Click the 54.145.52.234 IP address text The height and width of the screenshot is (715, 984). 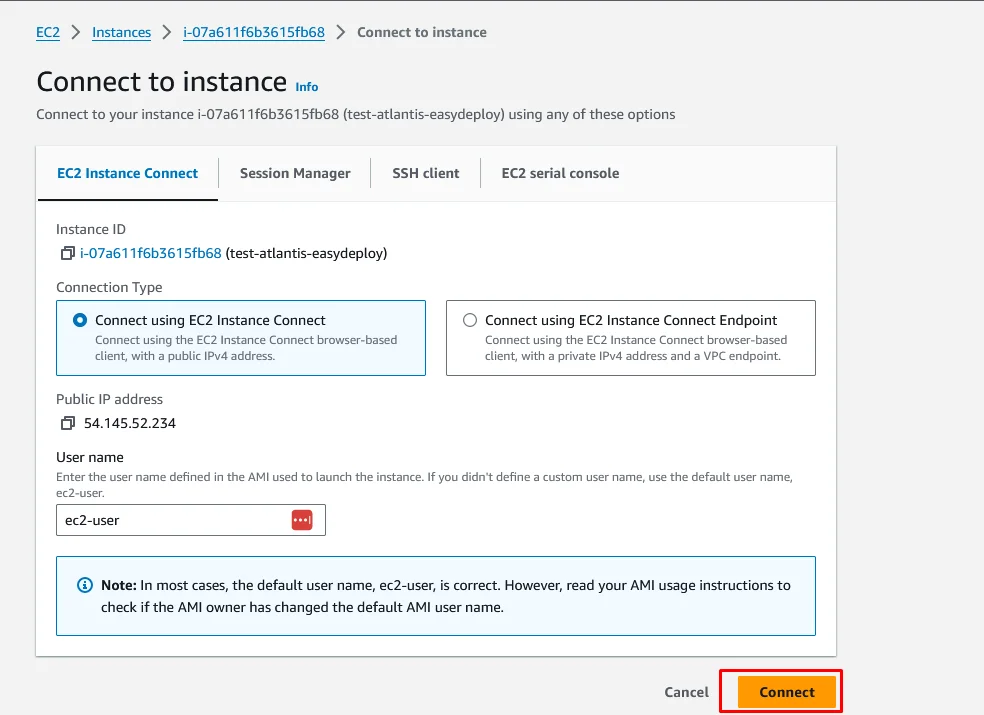130,423
